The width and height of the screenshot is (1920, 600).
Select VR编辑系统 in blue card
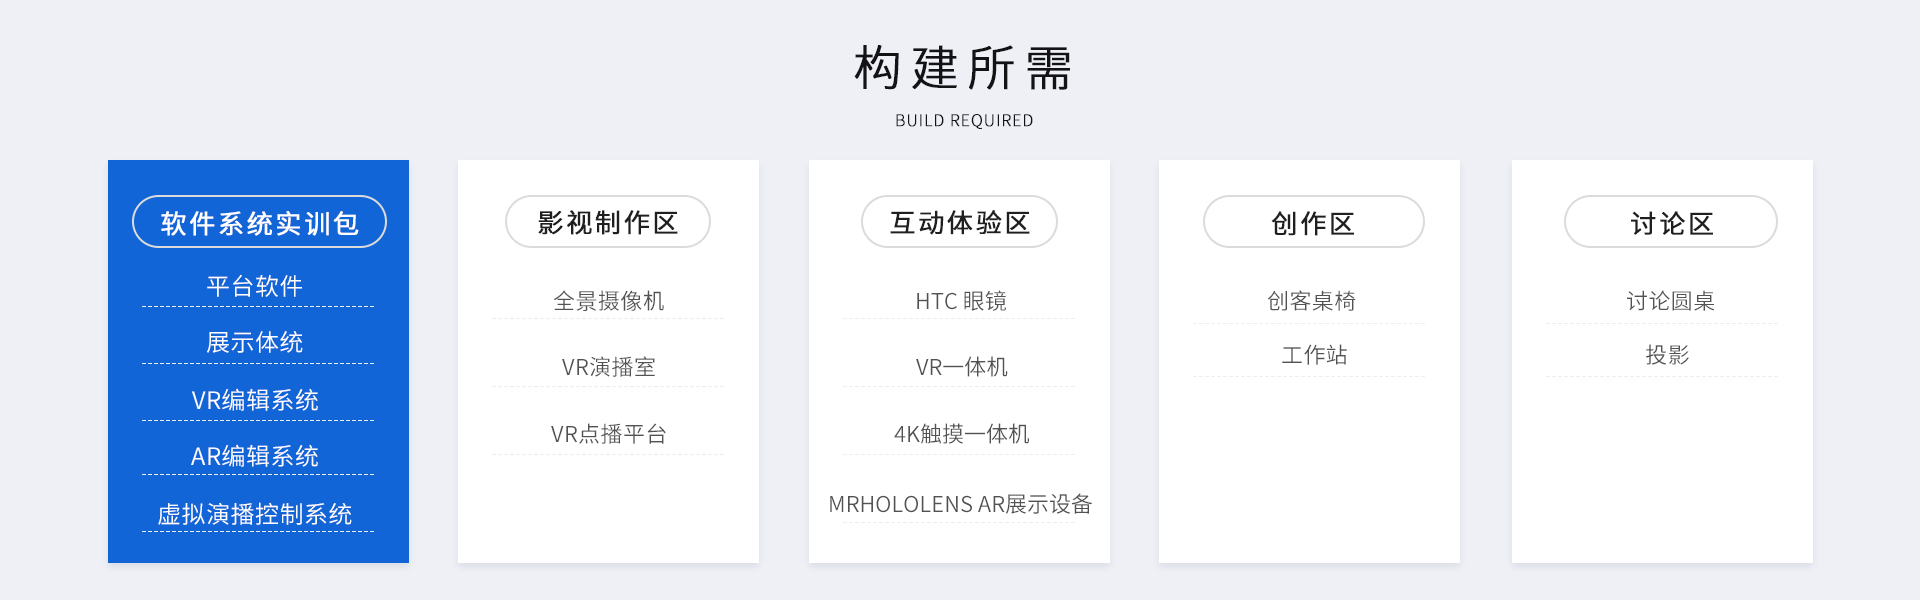point(255,401)
